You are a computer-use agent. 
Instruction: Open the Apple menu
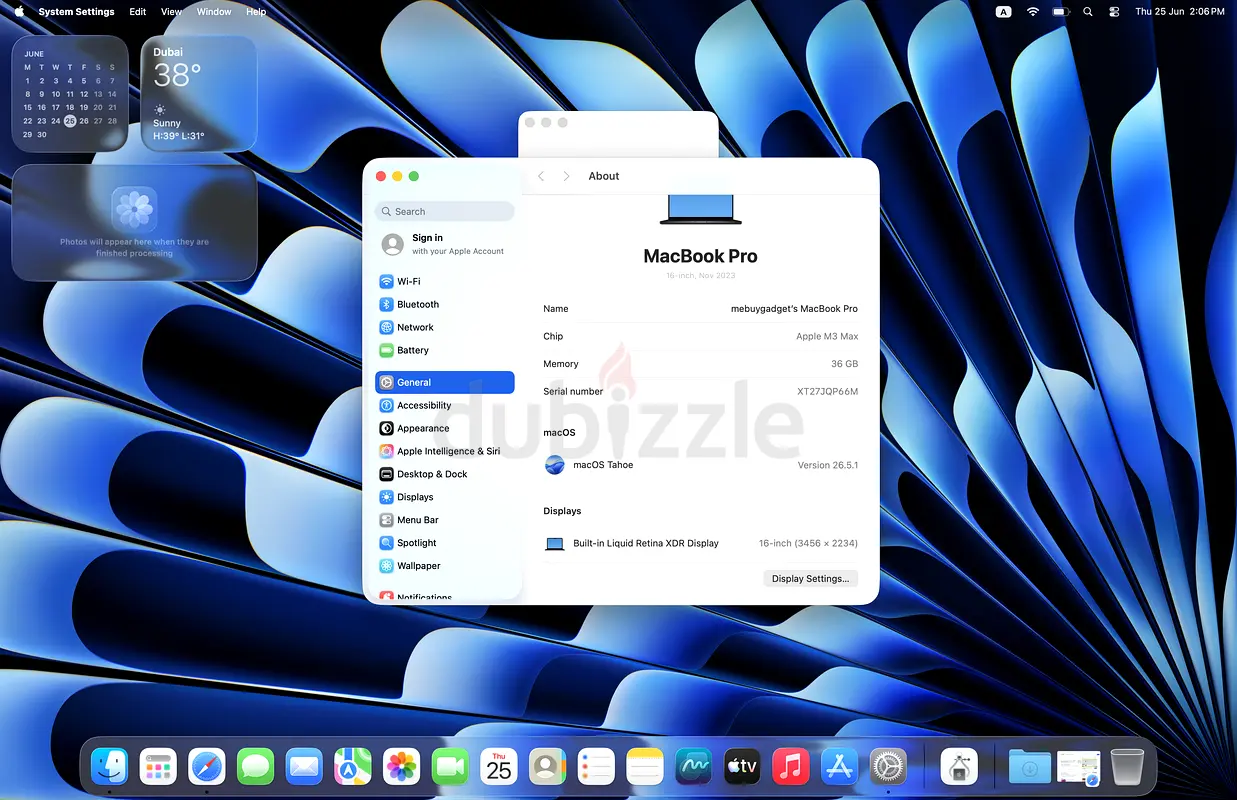click(x=19, y=12)
